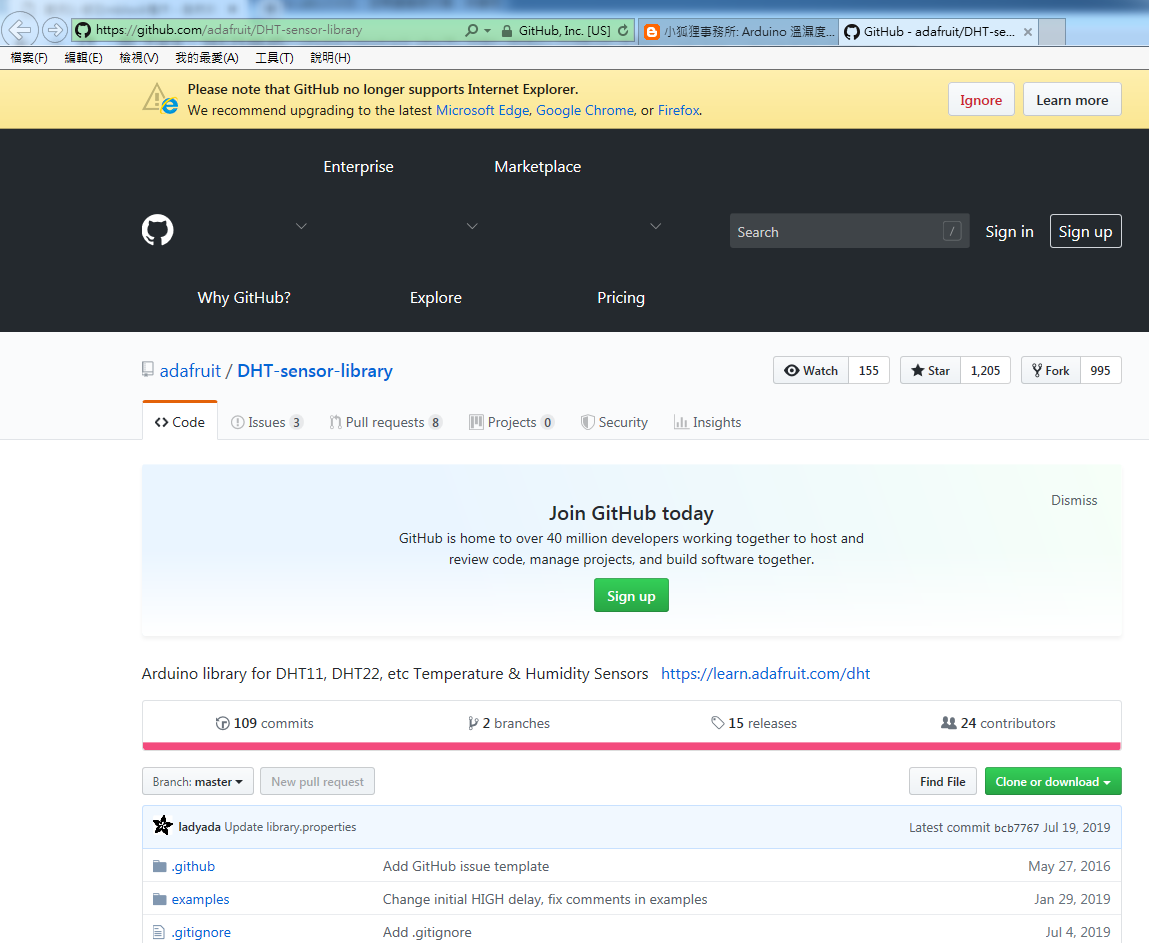This screenshot has height=943, width=1149.
Task: Click the browser Back arrow button
Action: pyautogui.click(x=19, y=30)
